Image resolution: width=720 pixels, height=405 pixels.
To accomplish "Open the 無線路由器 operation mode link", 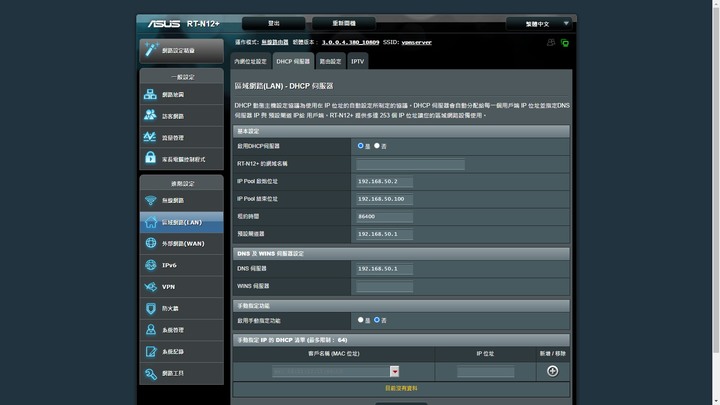I will pyautogui.click(x=275, y=42).
